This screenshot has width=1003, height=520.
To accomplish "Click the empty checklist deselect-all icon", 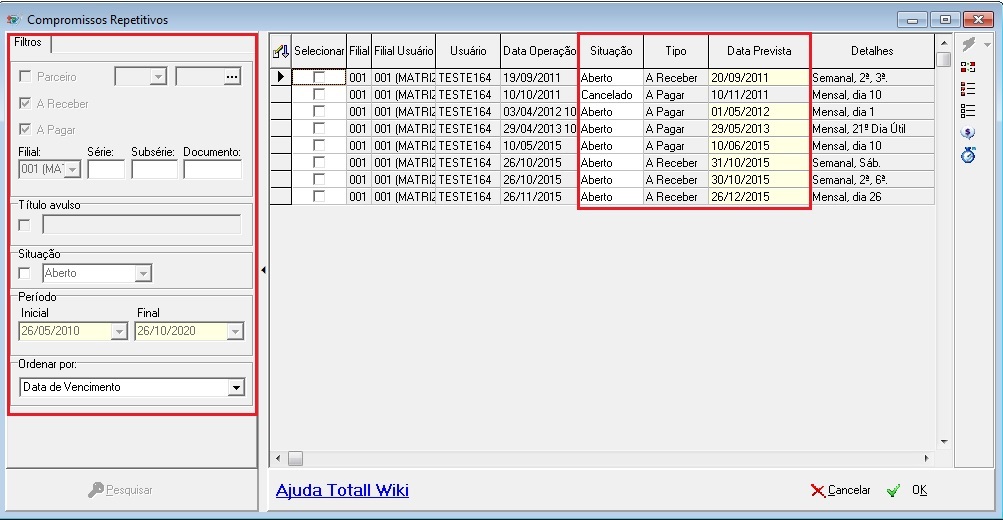I will point(967,111).
